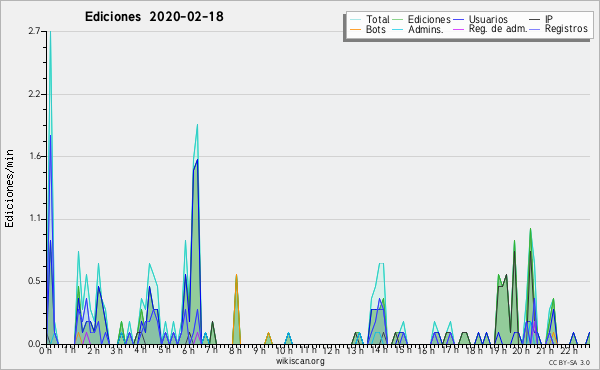Click the 2.2 y-axis value
600x370 pixels.
pyautogui.click(x=34, y=94)
